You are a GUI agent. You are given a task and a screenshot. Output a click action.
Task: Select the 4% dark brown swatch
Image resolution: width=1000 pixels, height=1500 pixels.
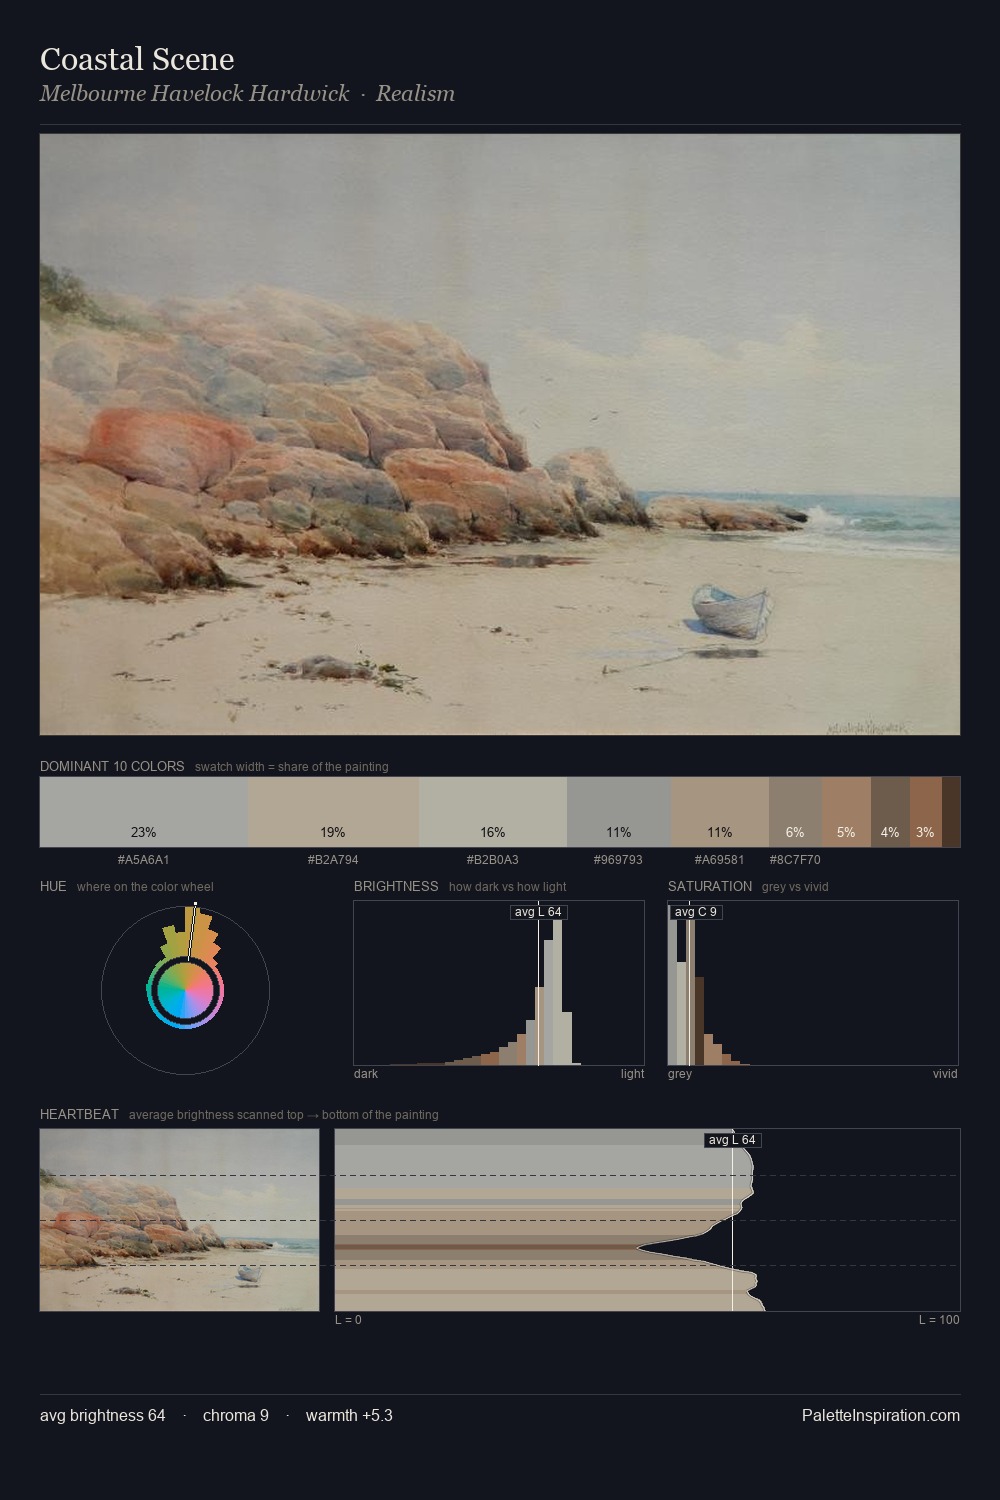pyautogui.click(x=890, y=812)
